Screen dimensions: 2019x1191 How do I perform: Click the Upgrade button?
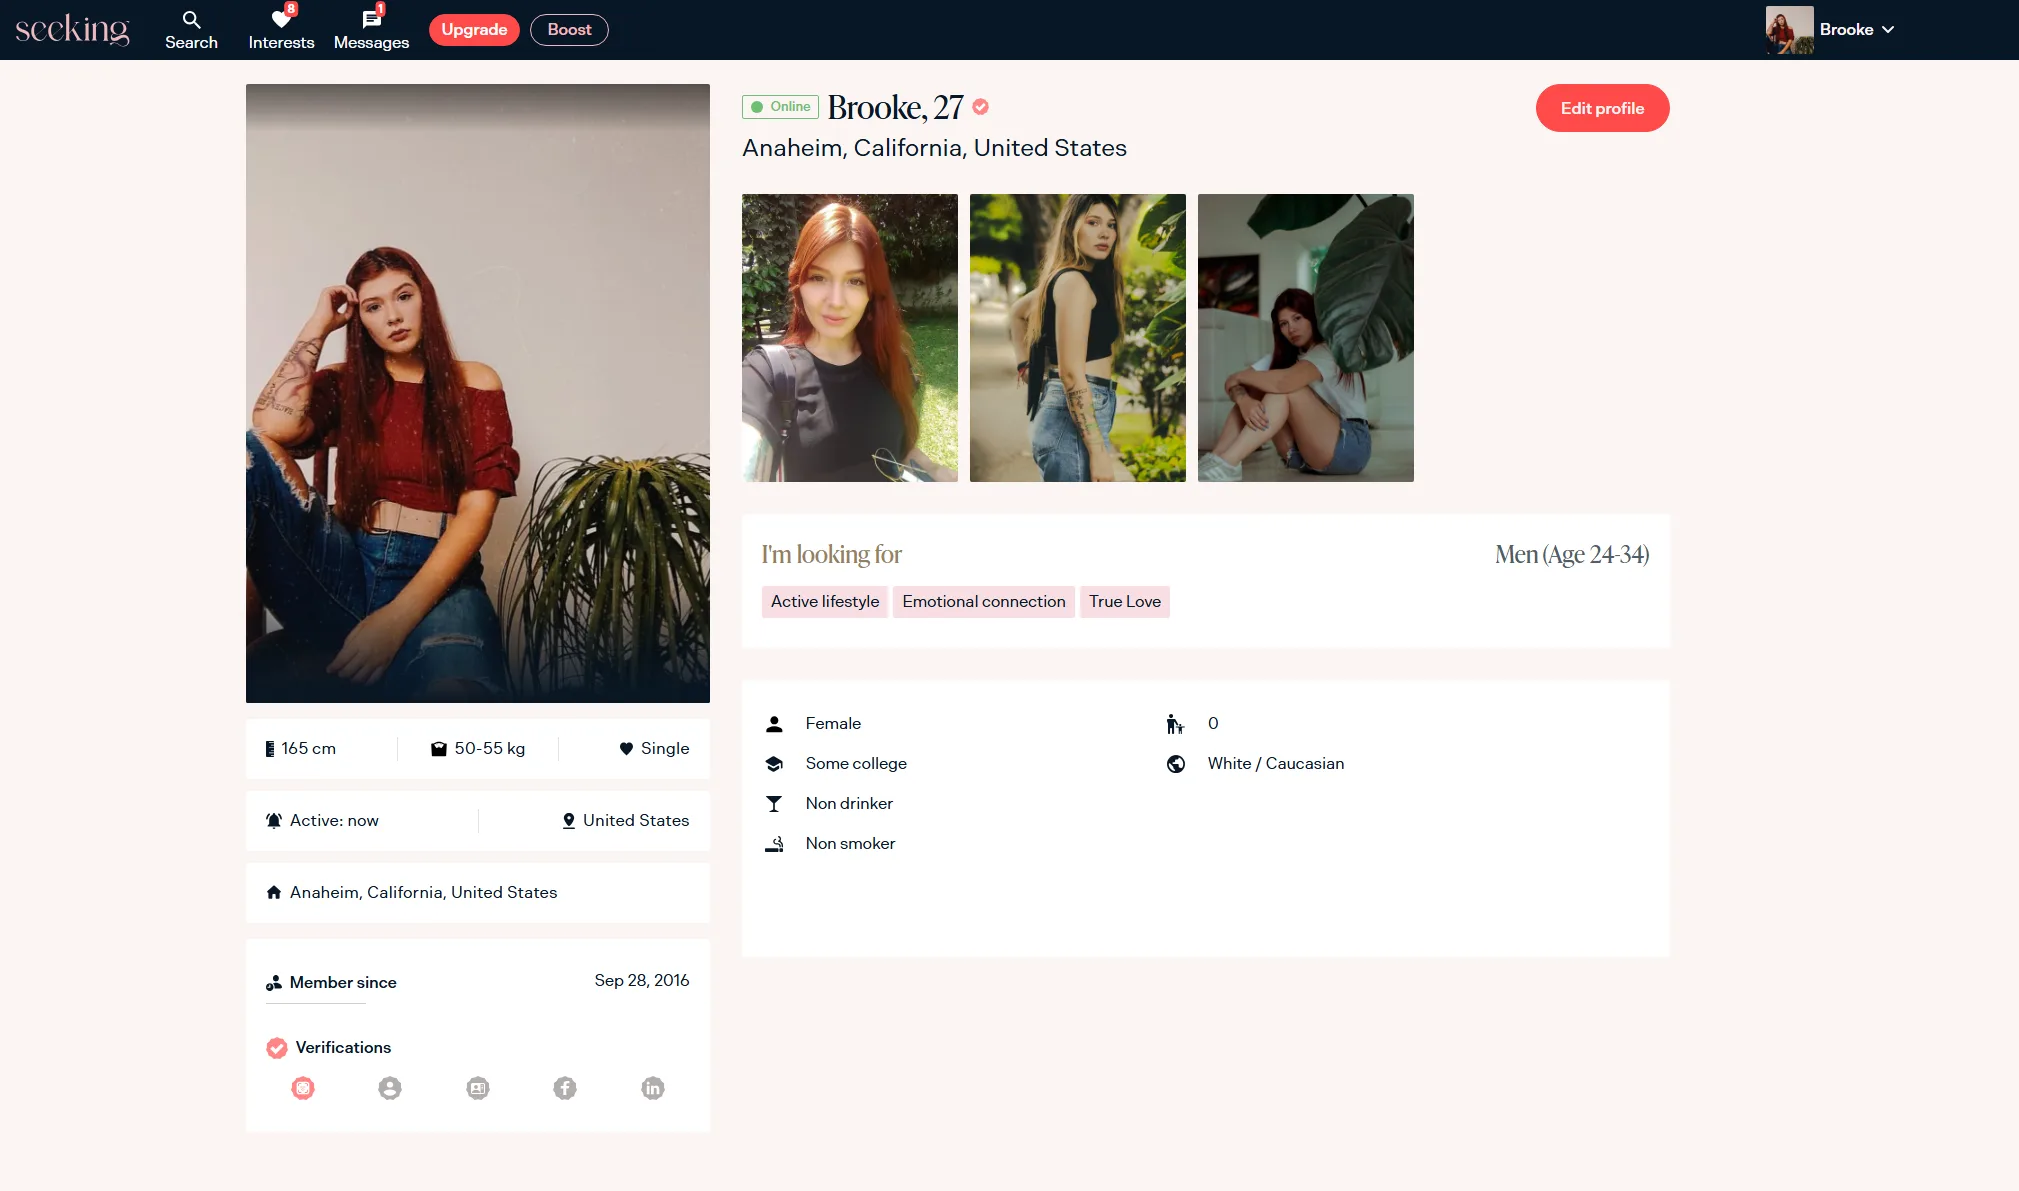tap(474, 30)
